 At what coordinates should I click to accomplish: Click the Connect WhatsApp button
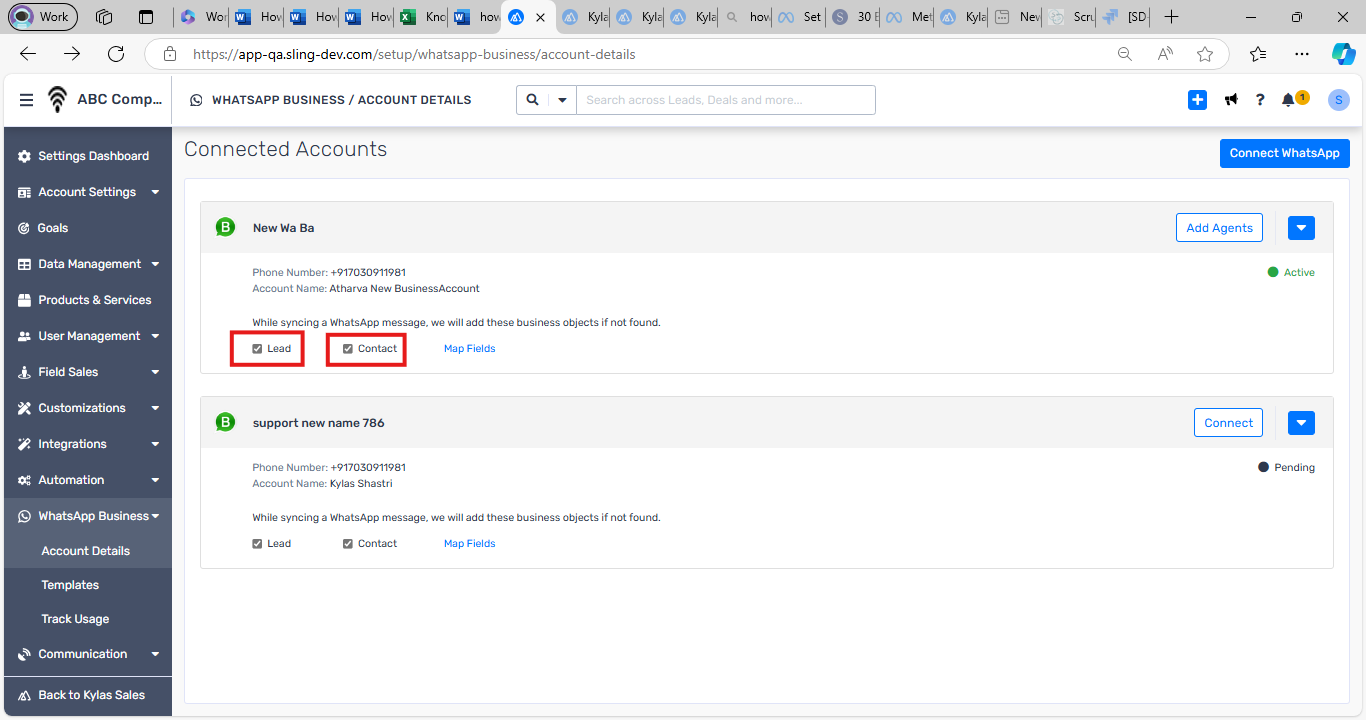point(1285,153)
